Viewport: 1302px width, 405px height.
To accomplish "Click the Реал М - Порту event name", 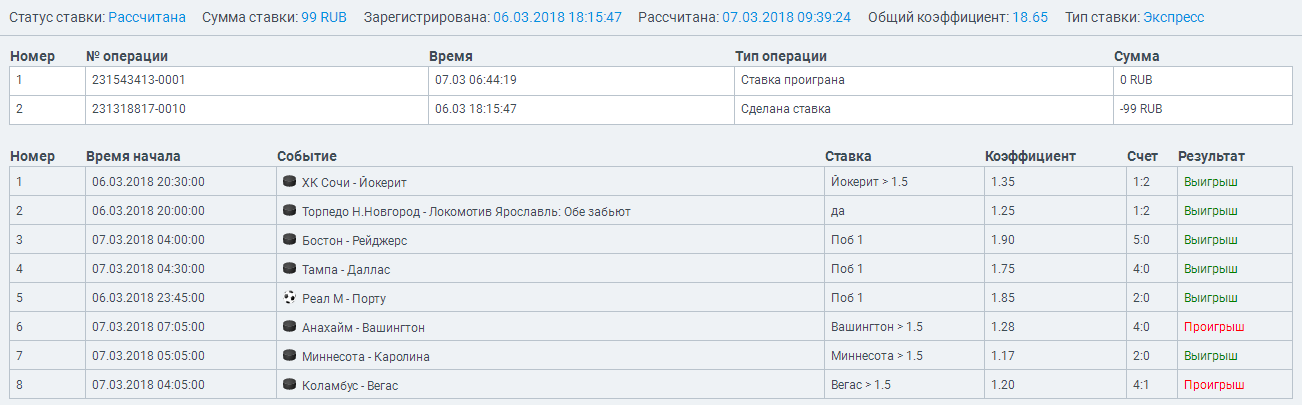I will tap(343, 298).
